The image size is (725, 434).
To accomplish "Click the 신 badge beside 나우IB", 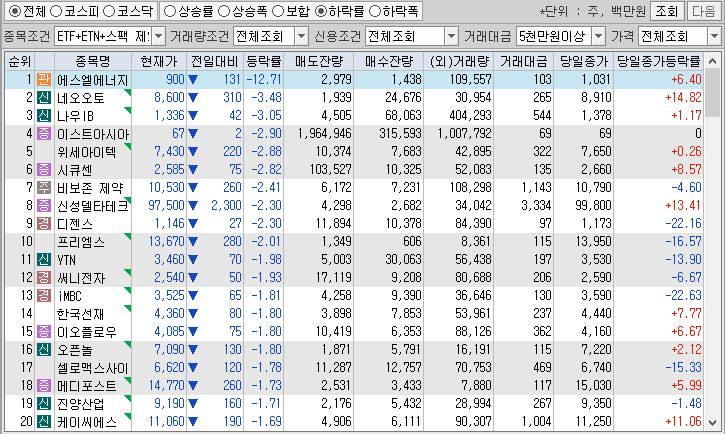I will coord(44,116).
